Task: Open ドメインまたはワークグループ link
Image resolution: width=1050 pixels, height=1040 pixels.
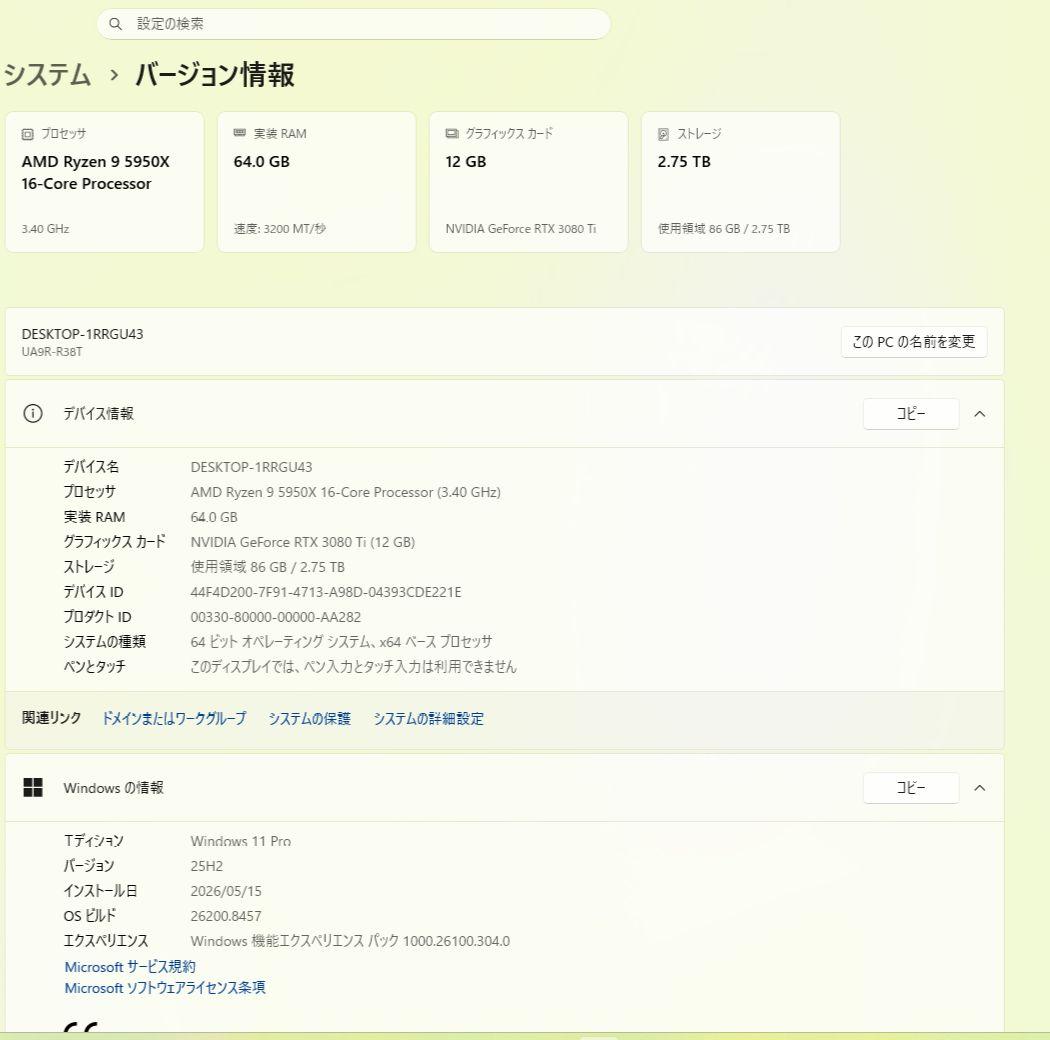Action: tap(174, 719)
